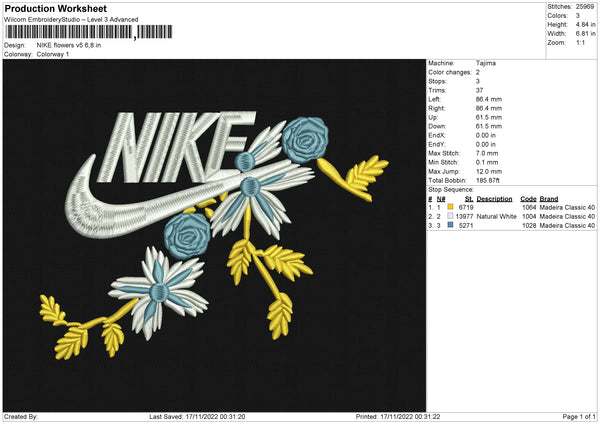This screenshot has width=600, height=424.
Task: Click thread code 1004
Action: tap(529, 217)
